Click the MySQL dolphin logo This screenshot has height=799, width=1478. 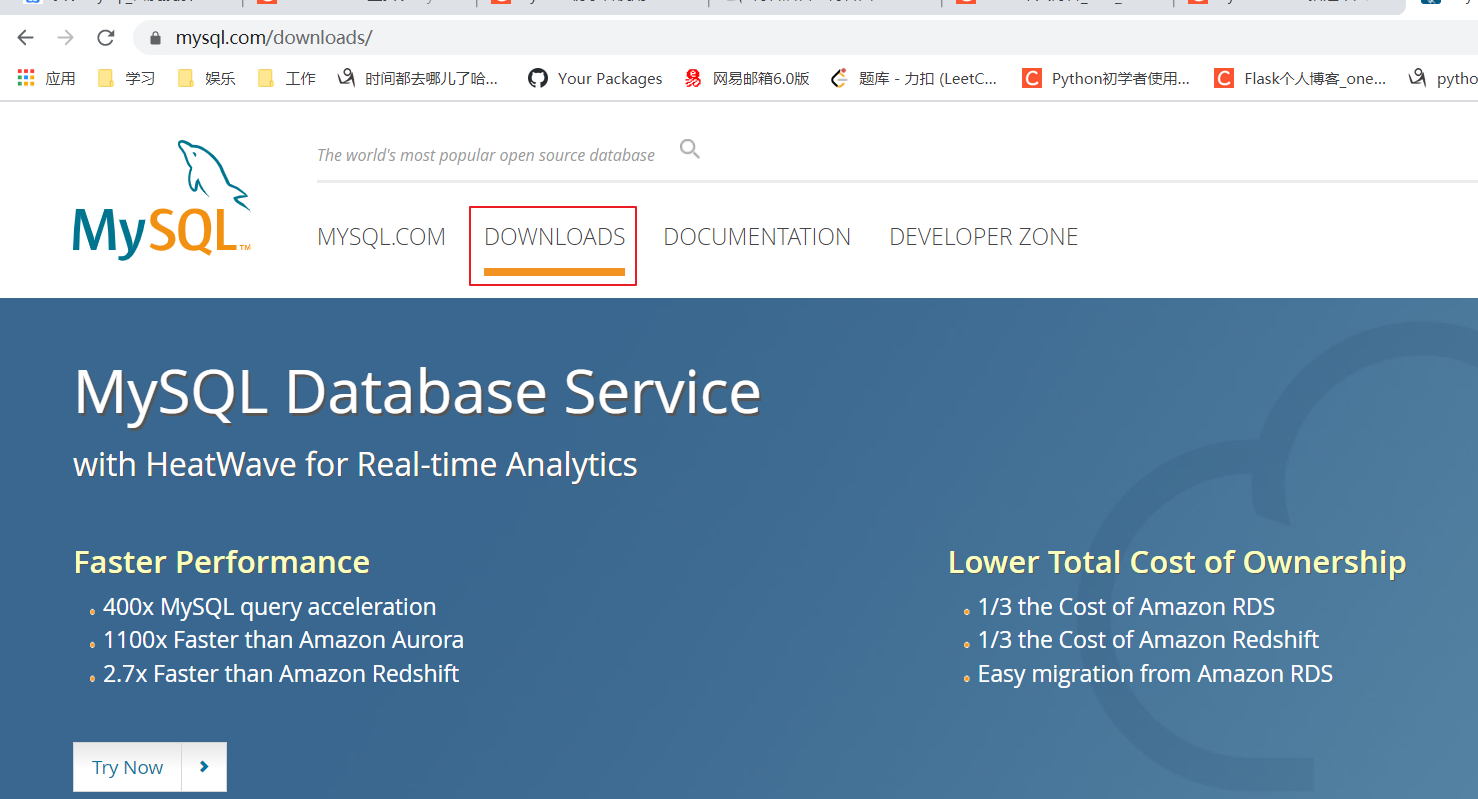[x=162, y=199]
